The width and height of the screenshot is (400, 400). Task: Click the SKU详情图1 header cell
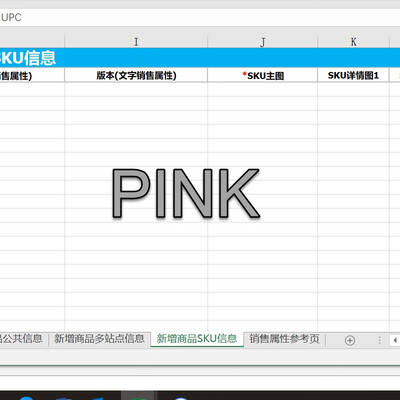point(353,76)
